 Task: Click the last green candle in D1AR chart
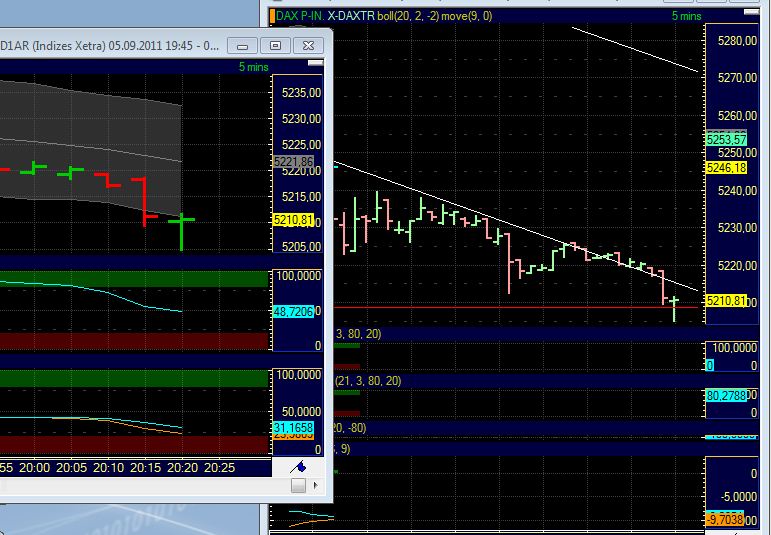(x=181, y=232)
